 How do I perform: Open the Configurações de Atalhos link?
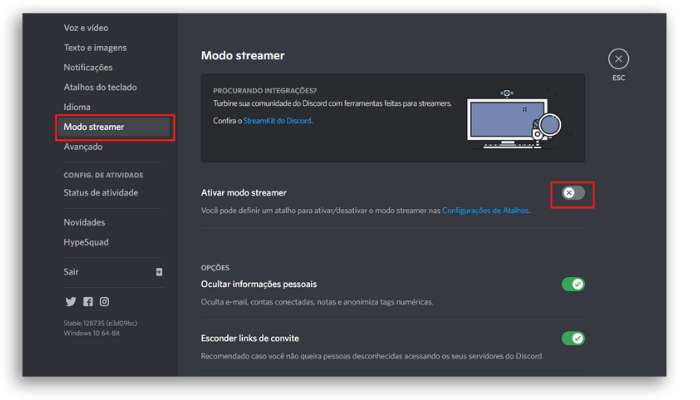click(485, 211)
